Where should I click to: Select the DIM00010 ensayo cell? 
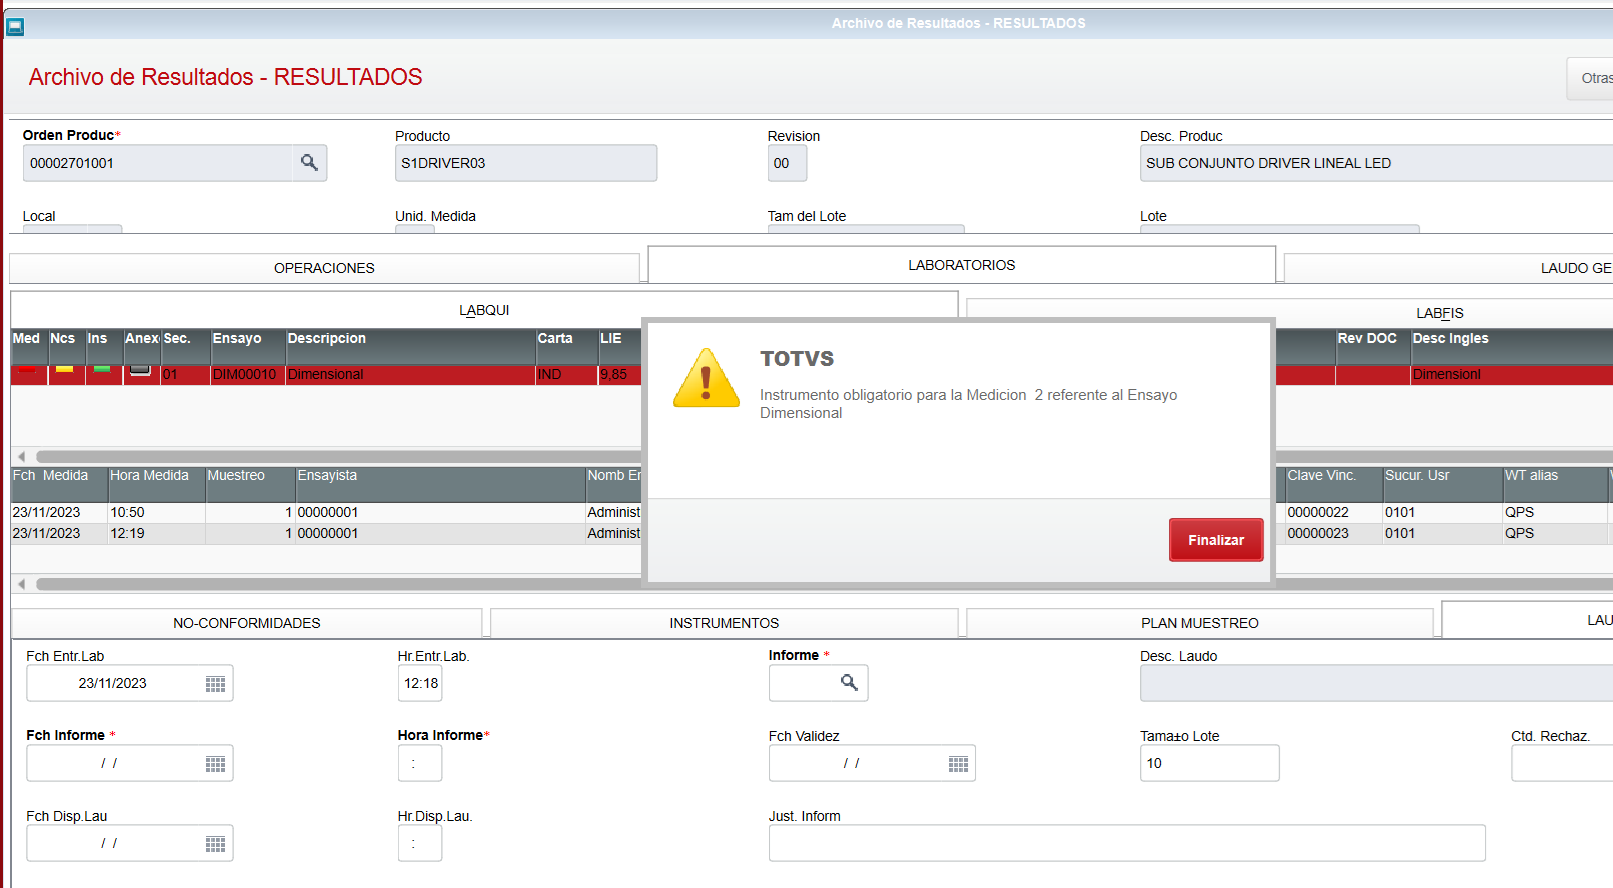point(248,374)
